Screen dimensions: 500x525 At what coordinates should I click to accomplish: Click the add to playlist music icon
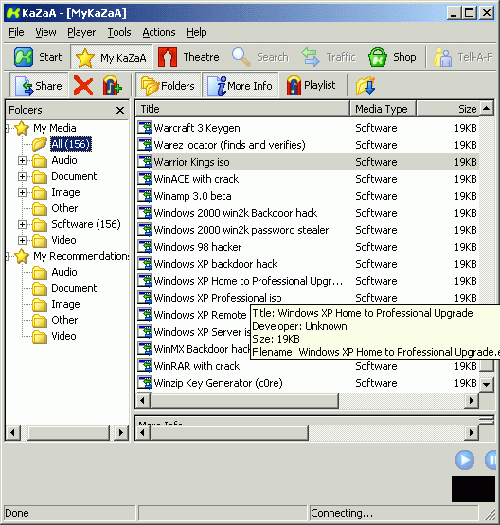[112, 85]
